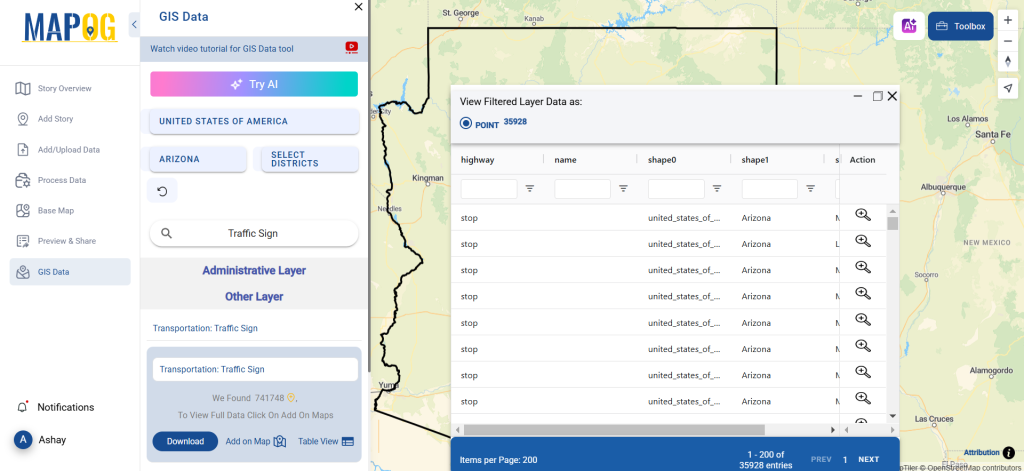This screenshot has height=471, width=1024.
Task: Open United States of America country selector
Action: pyautogui.click(x=254, y=122)
